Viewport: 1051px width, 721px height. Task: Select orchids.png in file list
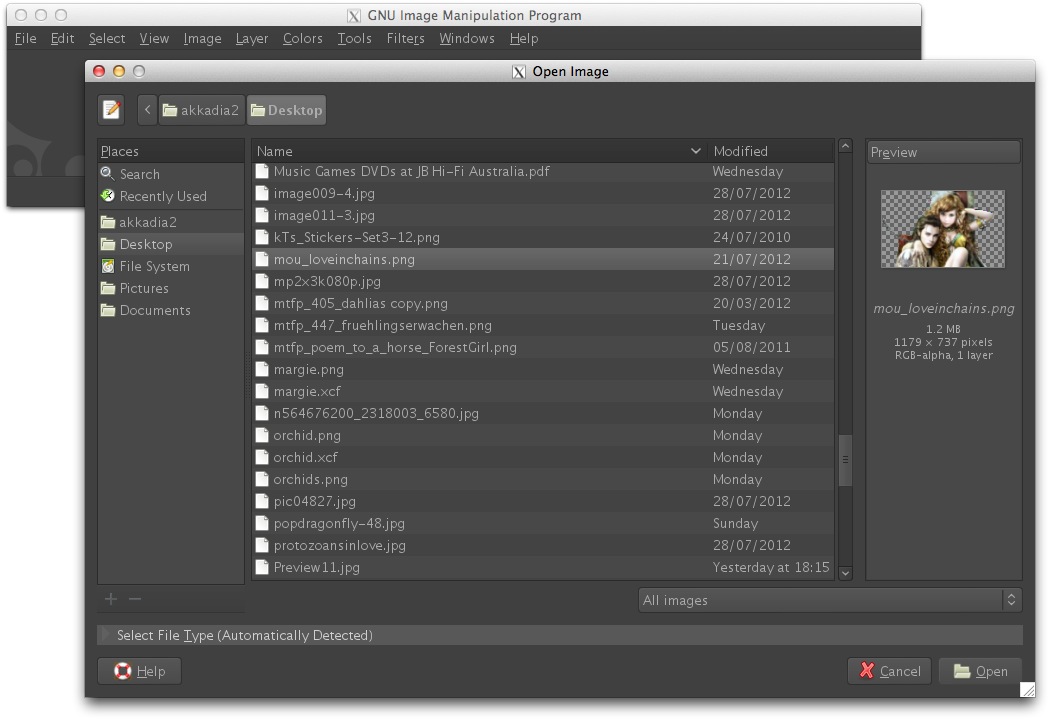pyautogui.click(x=543, y=479)
